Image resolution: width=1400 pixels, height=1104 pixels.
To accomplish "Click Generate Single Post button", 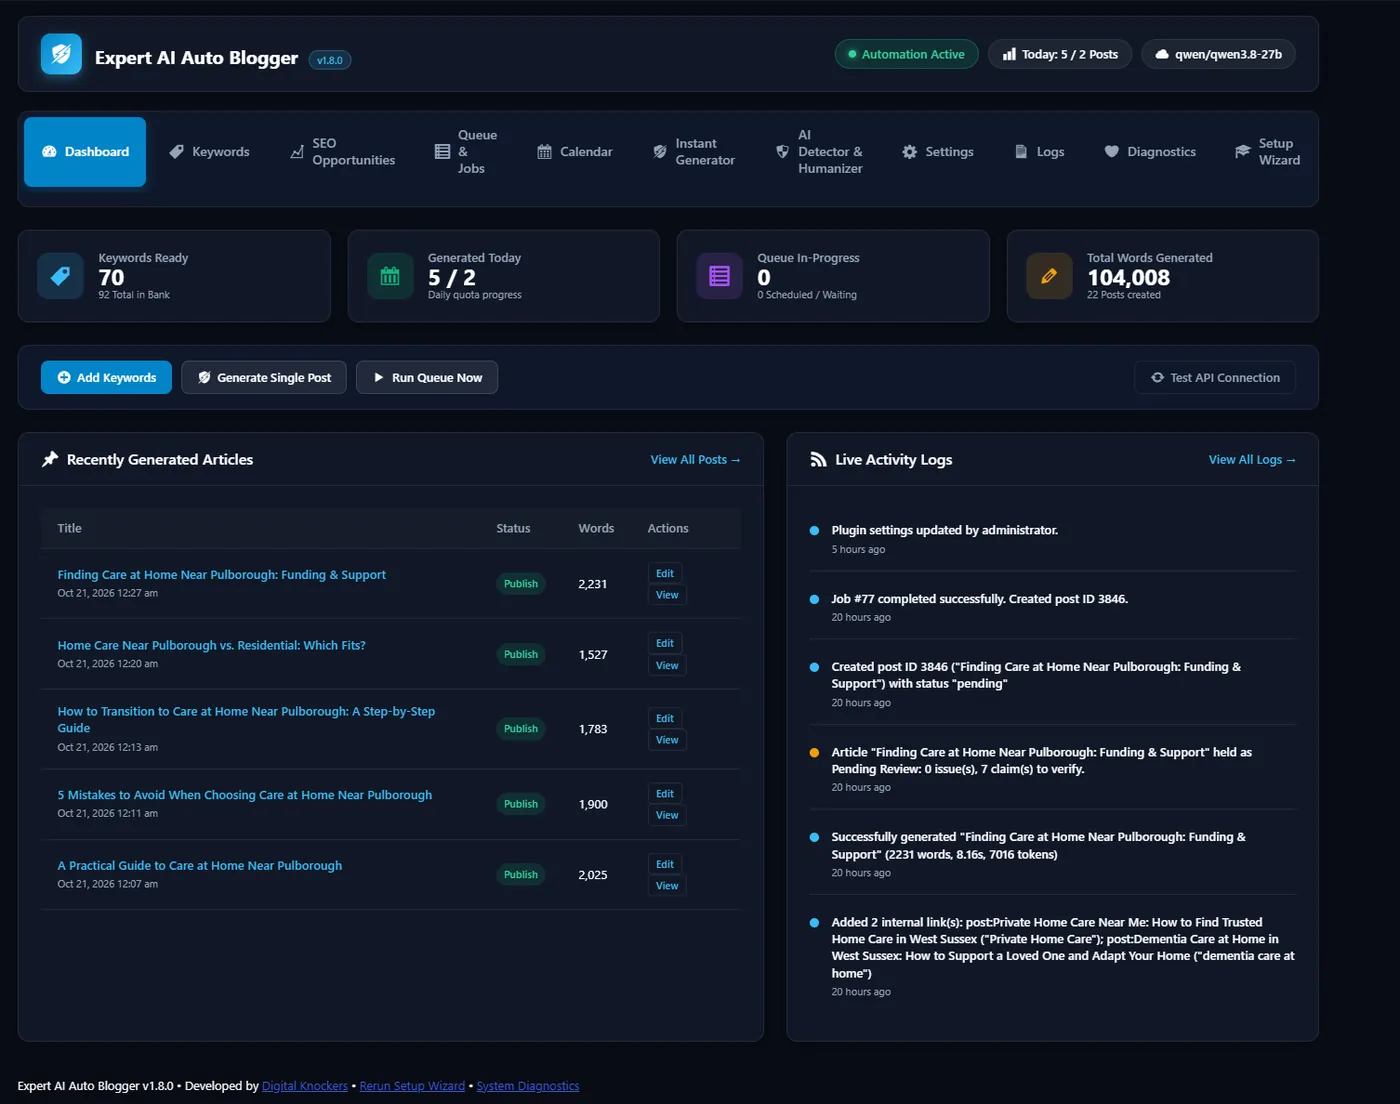I will [x=264, y=377].
